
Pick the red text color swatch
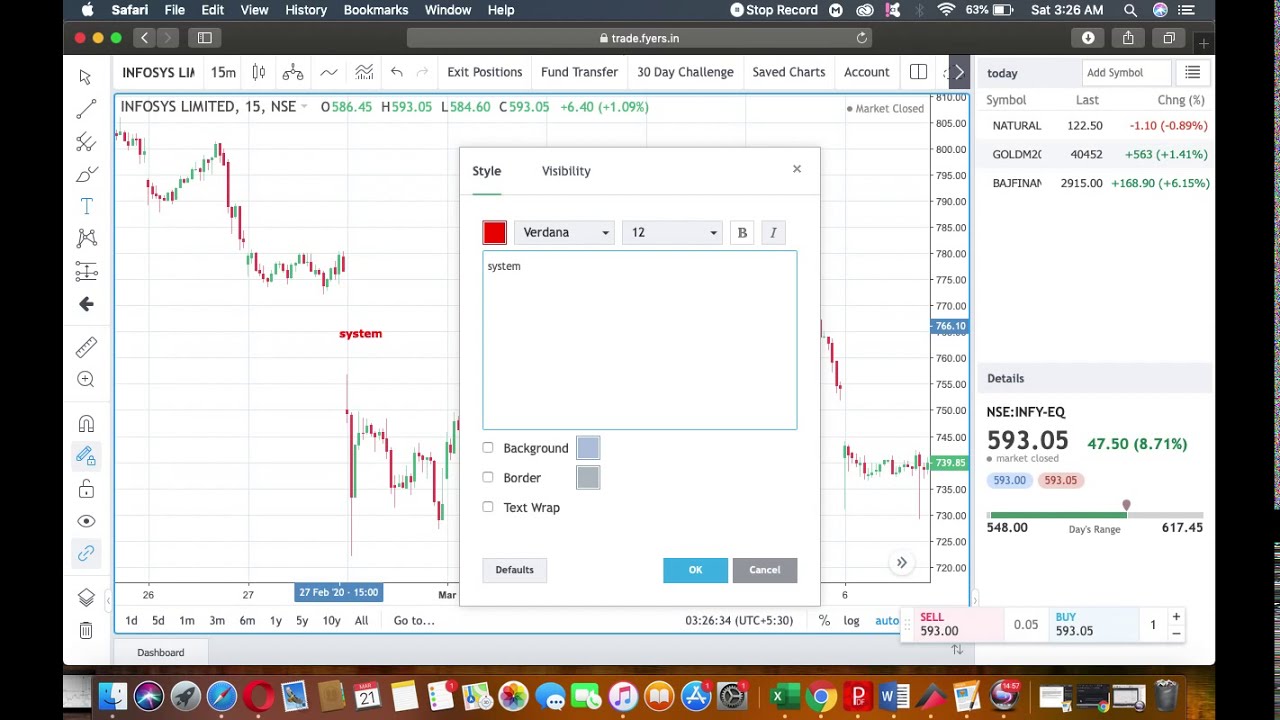click(x=495, y=233)
